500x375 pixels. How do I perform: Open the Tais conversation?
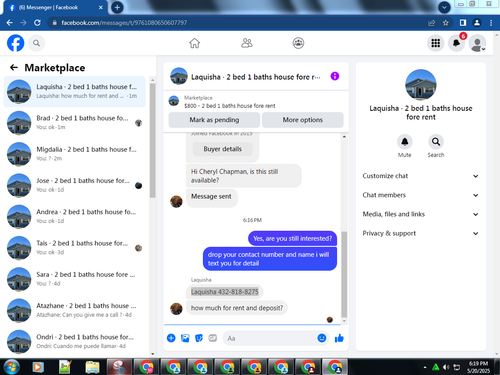75,248
